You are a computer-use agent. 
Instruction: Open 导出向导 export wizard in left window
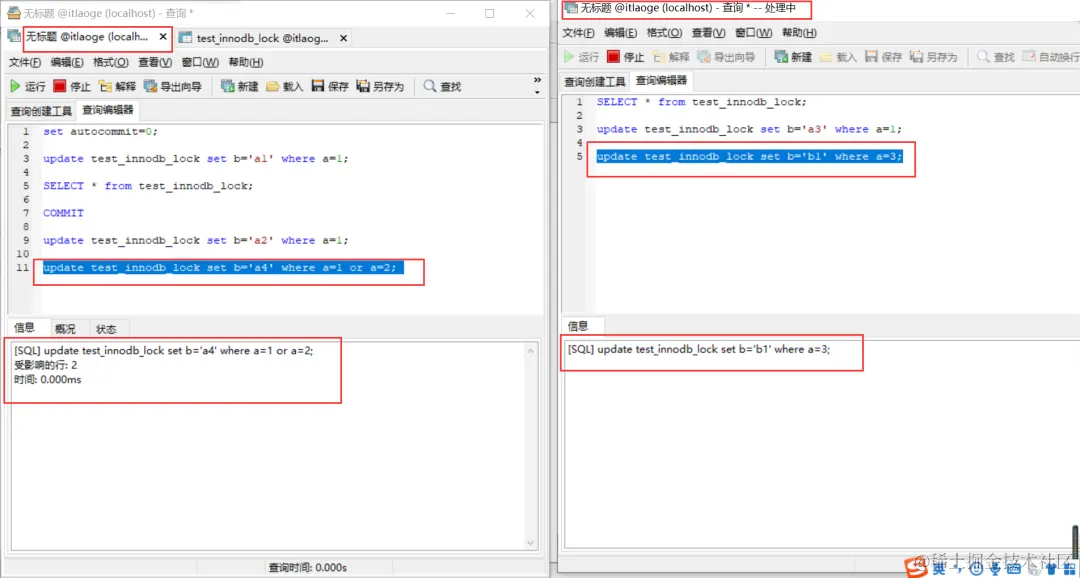(x=173, y=86)
